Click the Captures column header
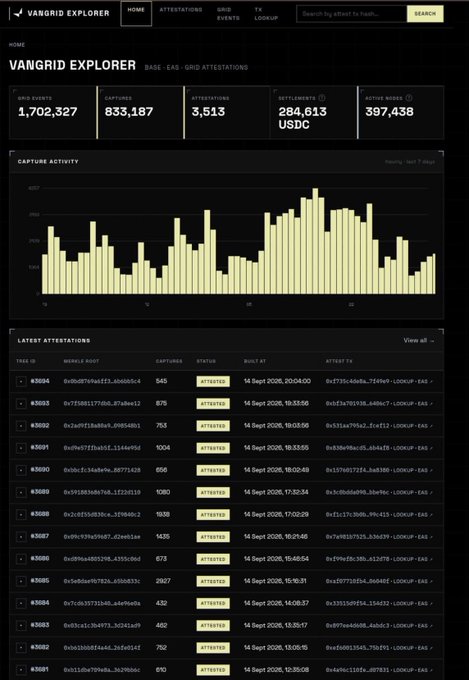Image resolution: width=469 pixels, height=680 pixels. (x=169, y=361)
